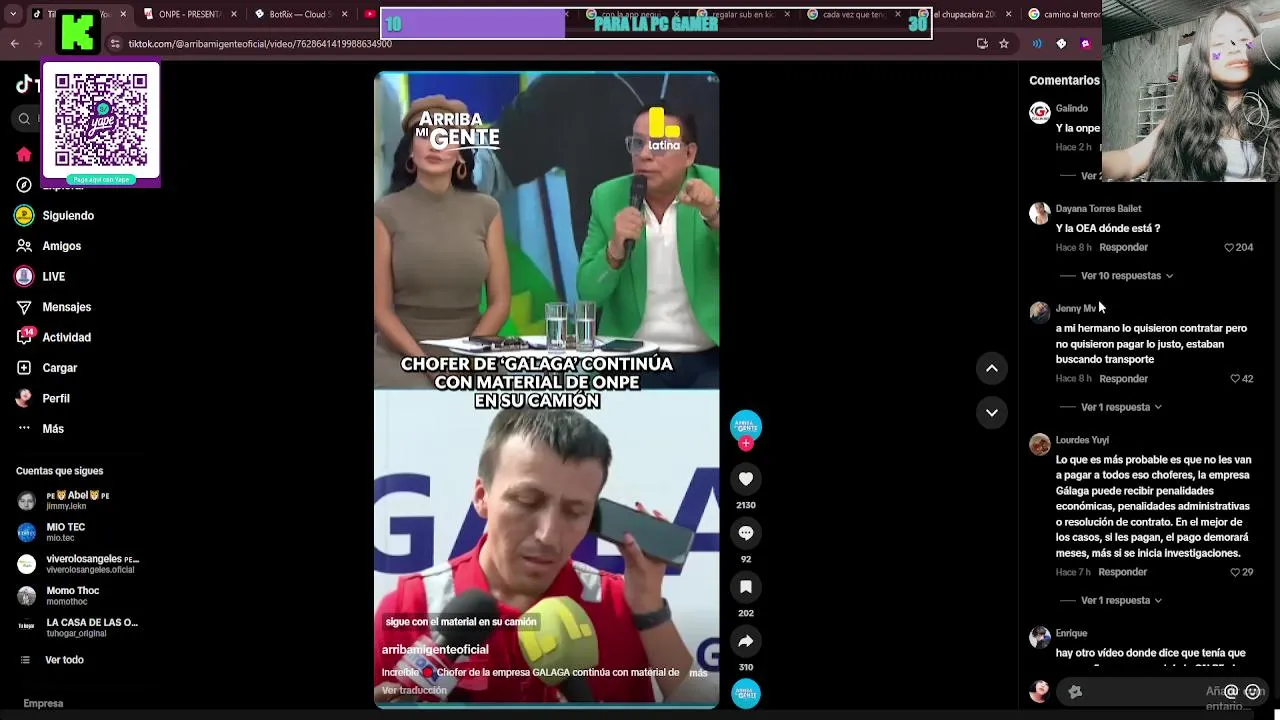Open Perfil from the sidebar
Screen dimensions: 1280x720
click(43, 398)
